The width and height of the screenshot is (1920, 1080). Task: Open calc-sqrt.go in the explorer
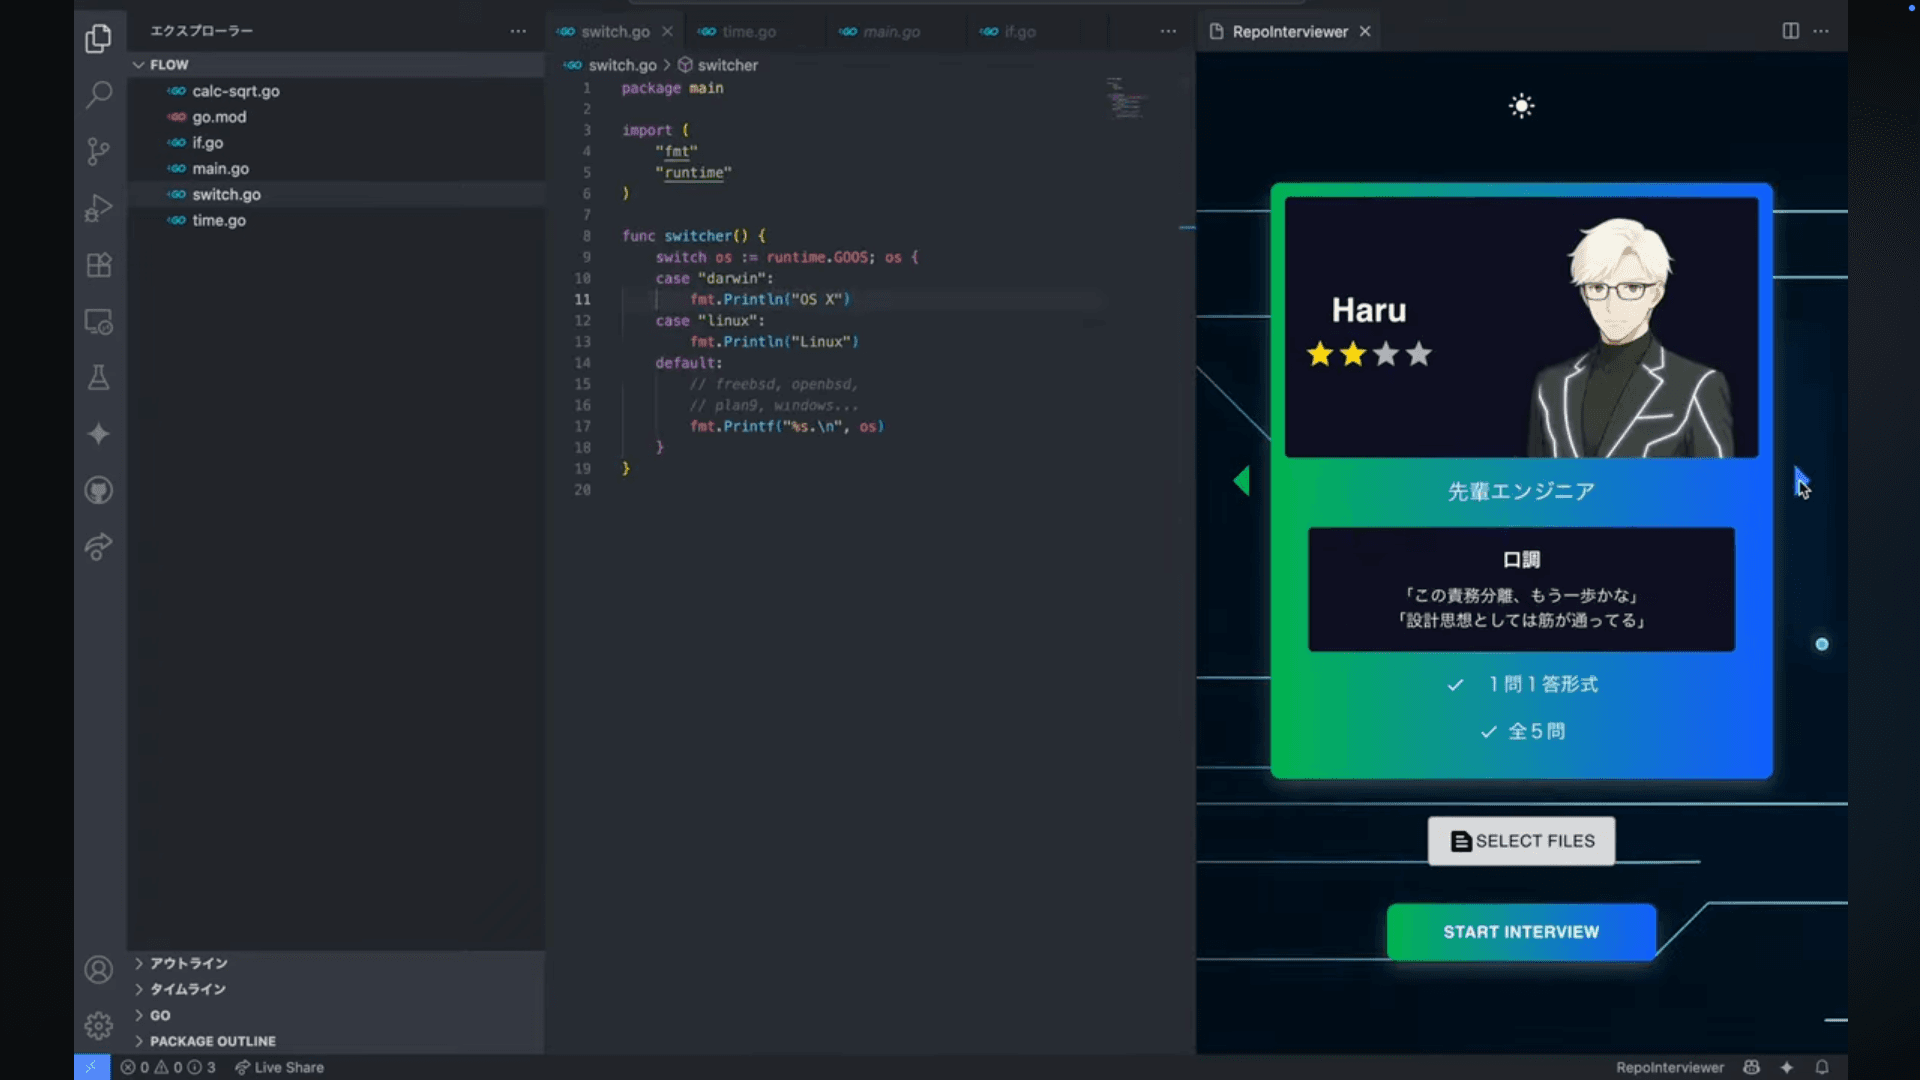point(235,91)
